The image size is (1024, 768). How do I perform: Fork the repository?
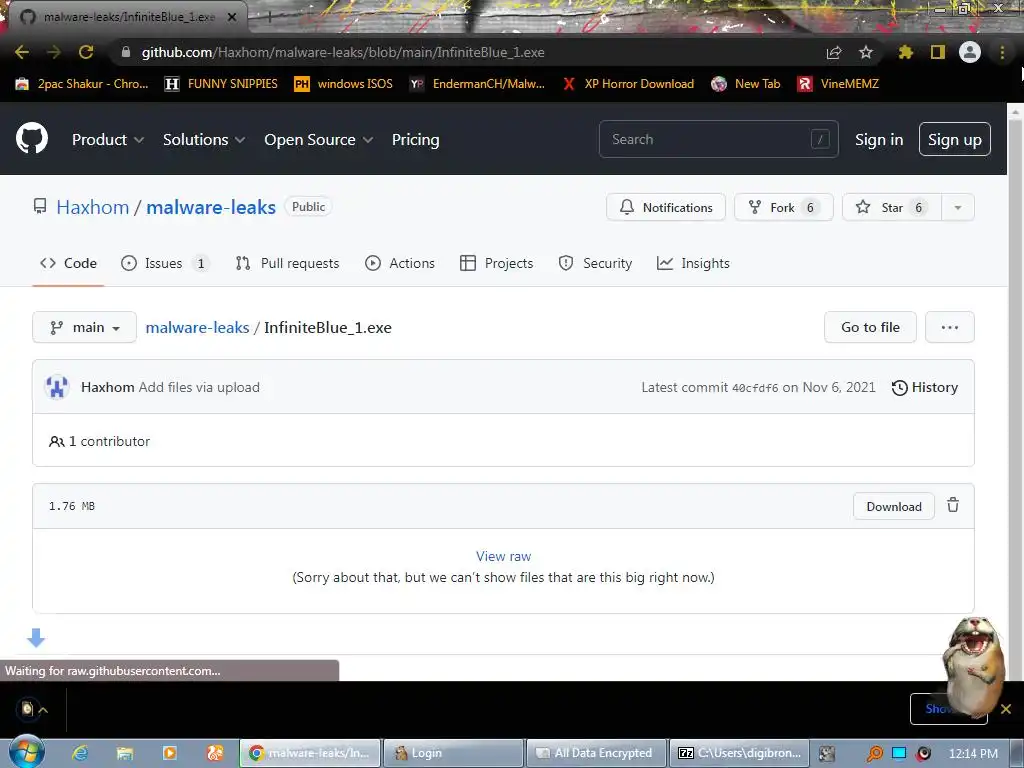pyautogui.click(x=784, y=208)
